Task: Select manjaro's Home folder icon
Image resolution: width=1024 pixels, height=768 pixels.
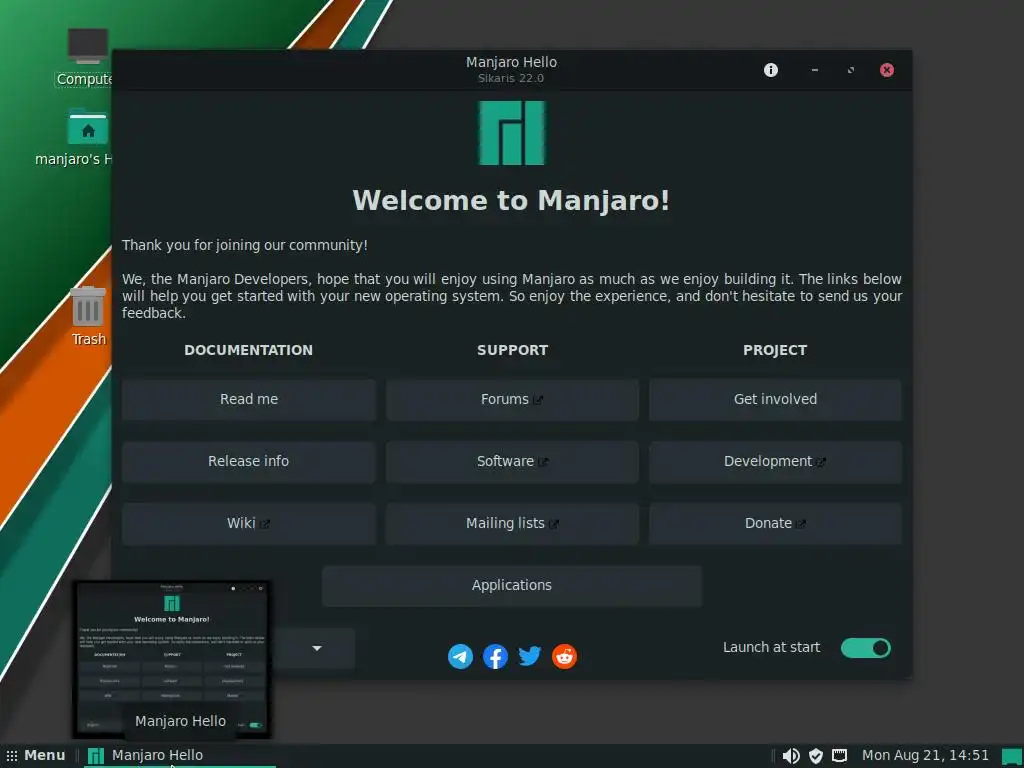Action: pos(88,127)
